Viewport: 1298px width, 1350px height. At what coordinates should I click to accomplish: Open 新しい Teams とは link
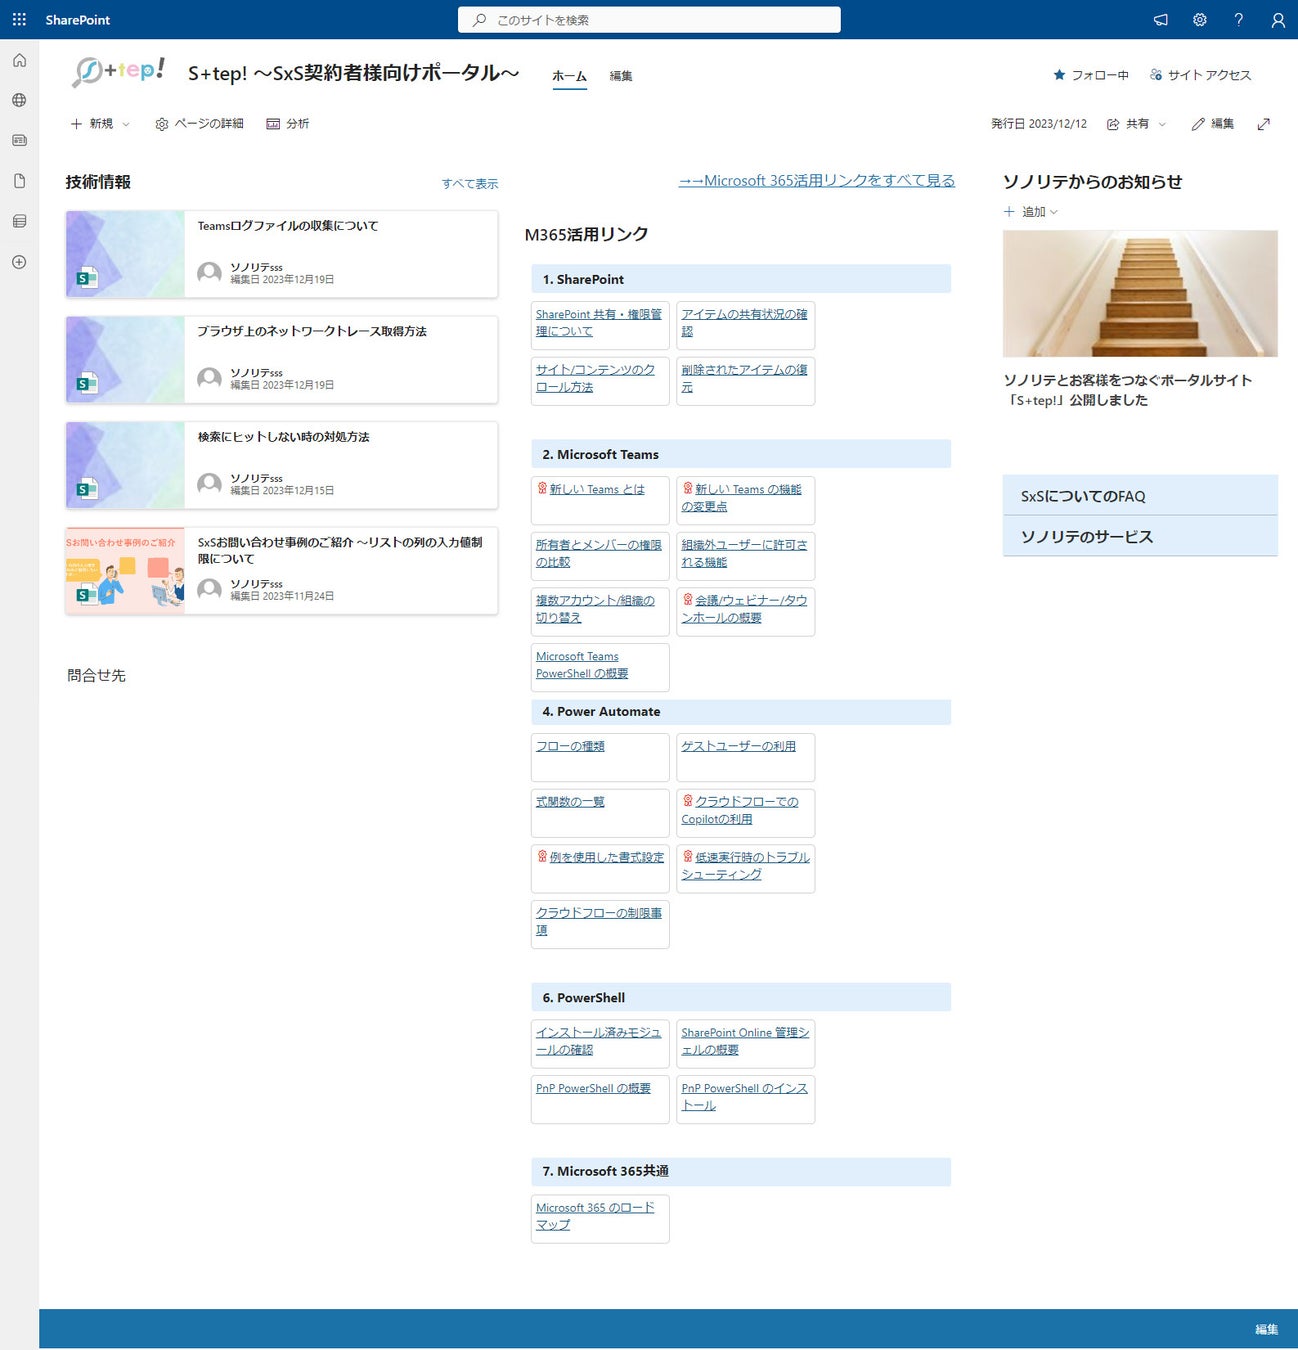pyautogui.click(x=596, y=489)
